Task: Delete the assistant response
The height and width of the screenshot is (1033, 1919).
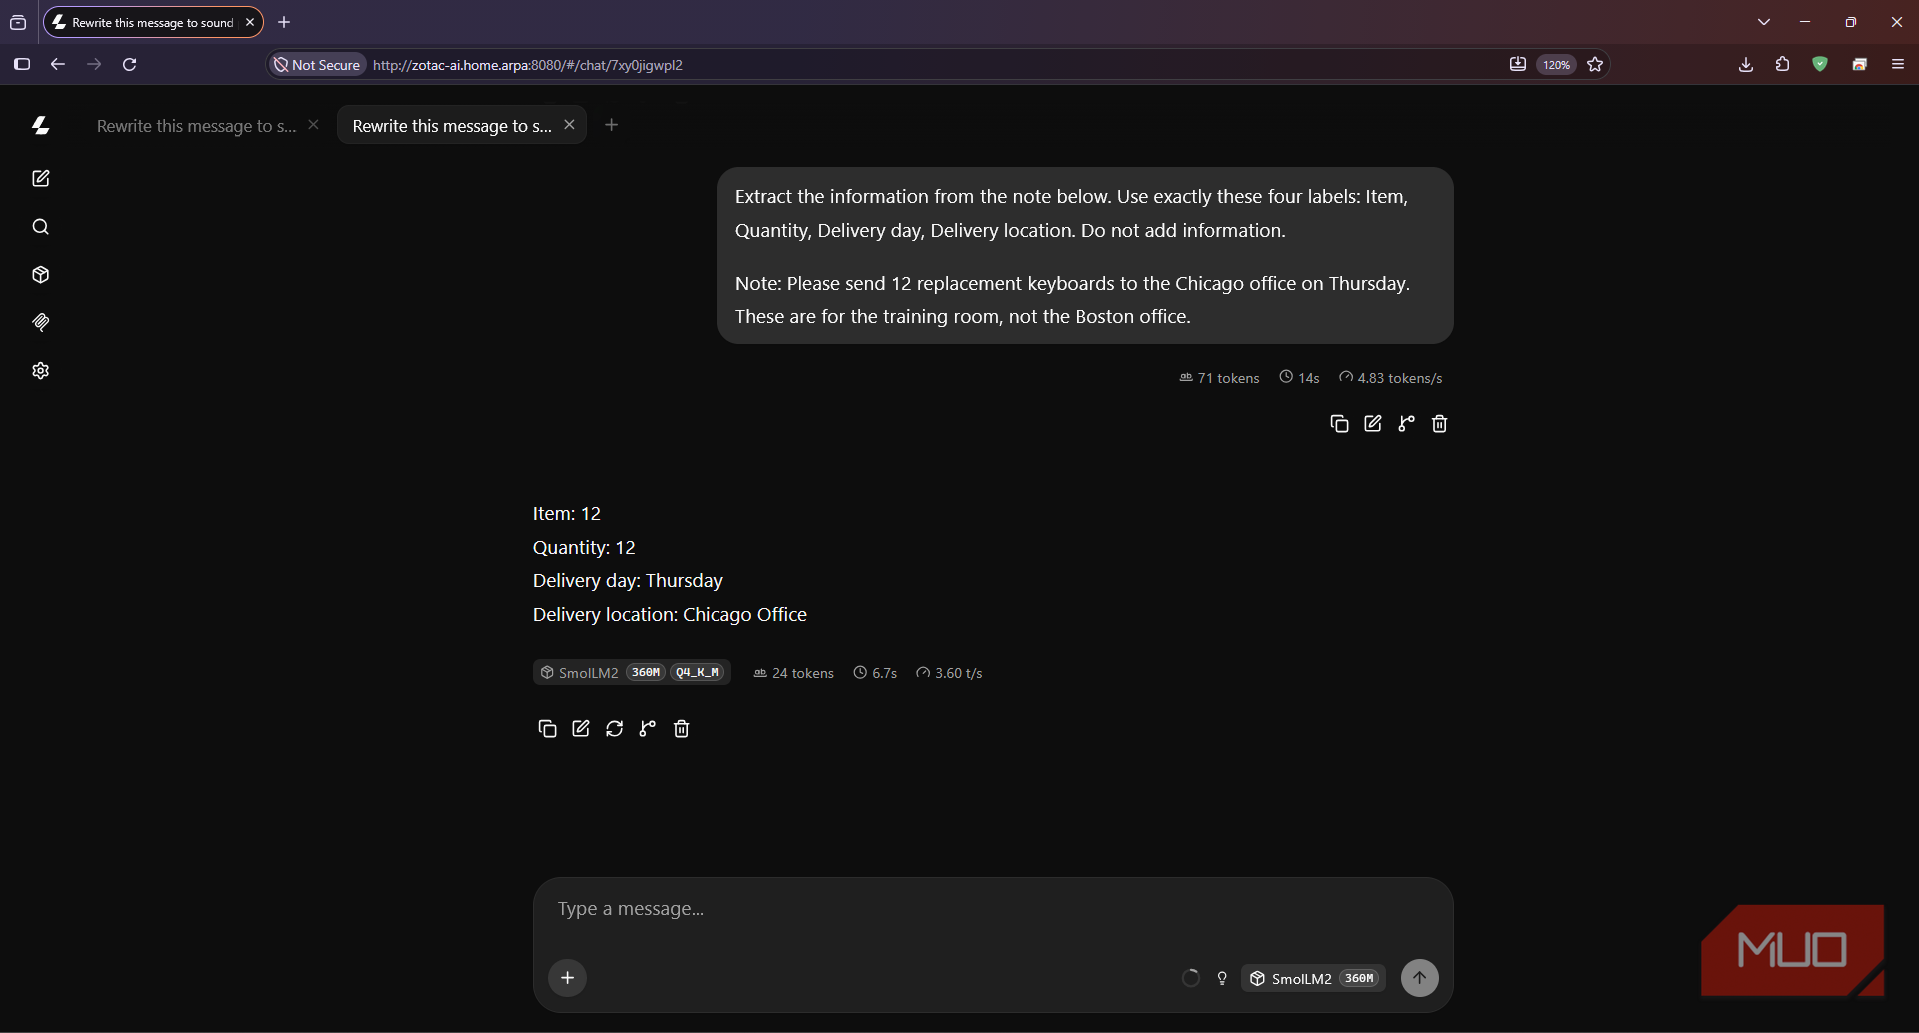Action: pos(682,729)
